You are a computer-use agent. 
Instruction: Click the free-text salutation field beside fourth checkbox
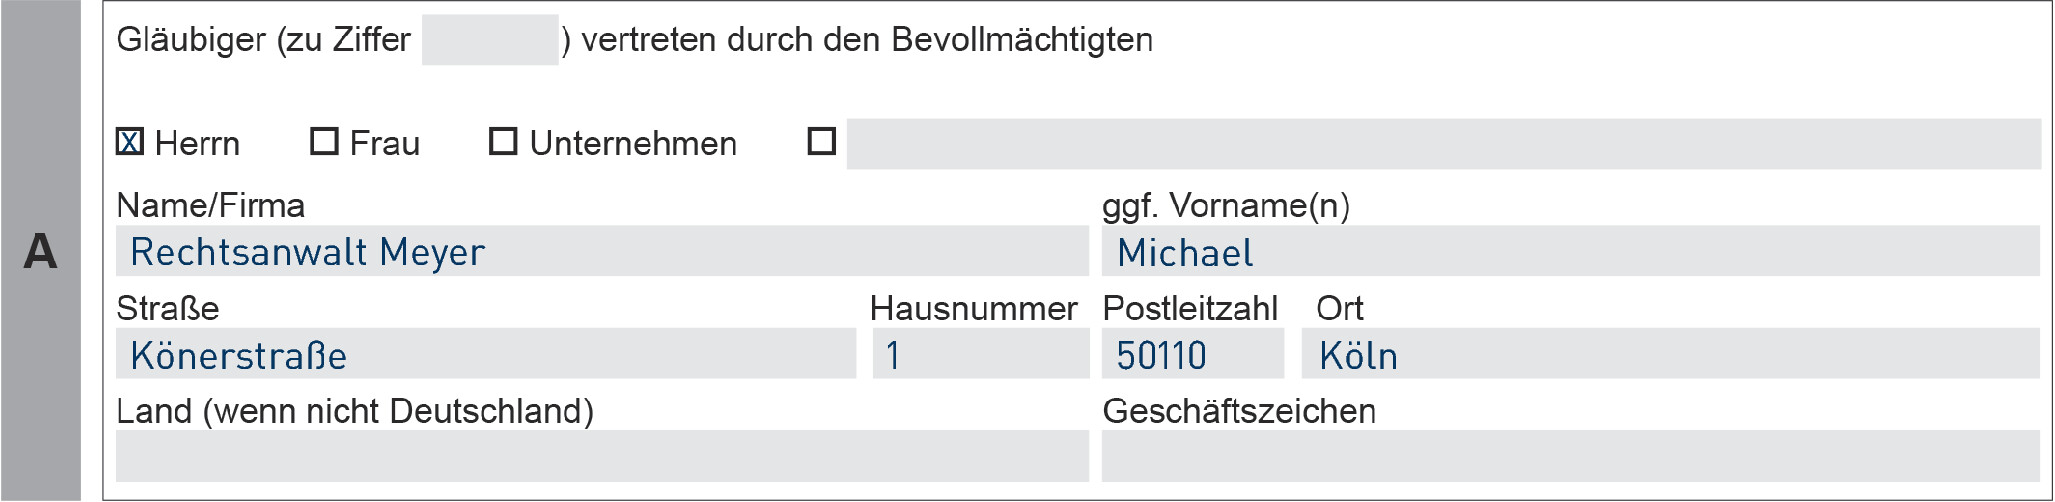pos(1442,144)
